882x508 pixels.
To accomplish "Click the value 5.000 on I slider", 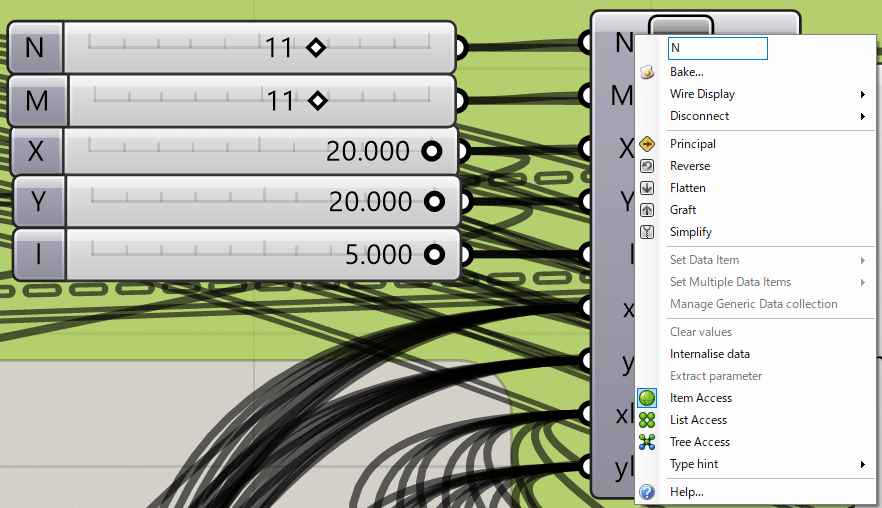I will 379,255.
